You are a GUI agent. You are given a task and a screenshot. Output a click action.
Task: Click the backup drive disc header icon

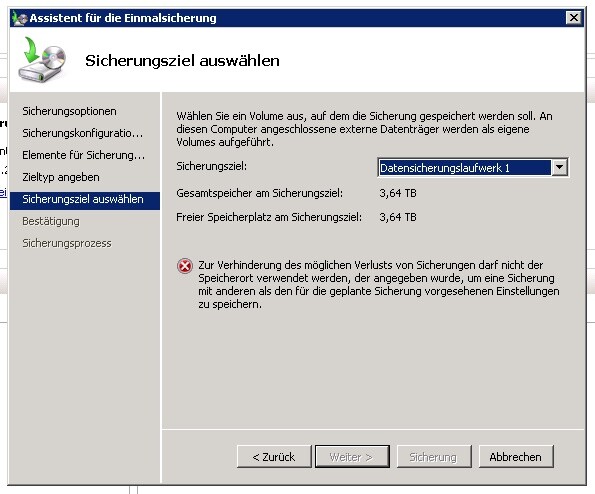(42, 60)
